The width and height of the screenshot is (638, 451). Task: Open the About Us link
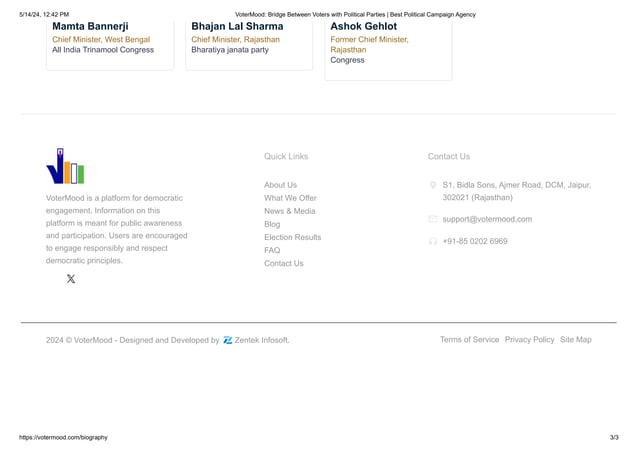pos(280,185)
